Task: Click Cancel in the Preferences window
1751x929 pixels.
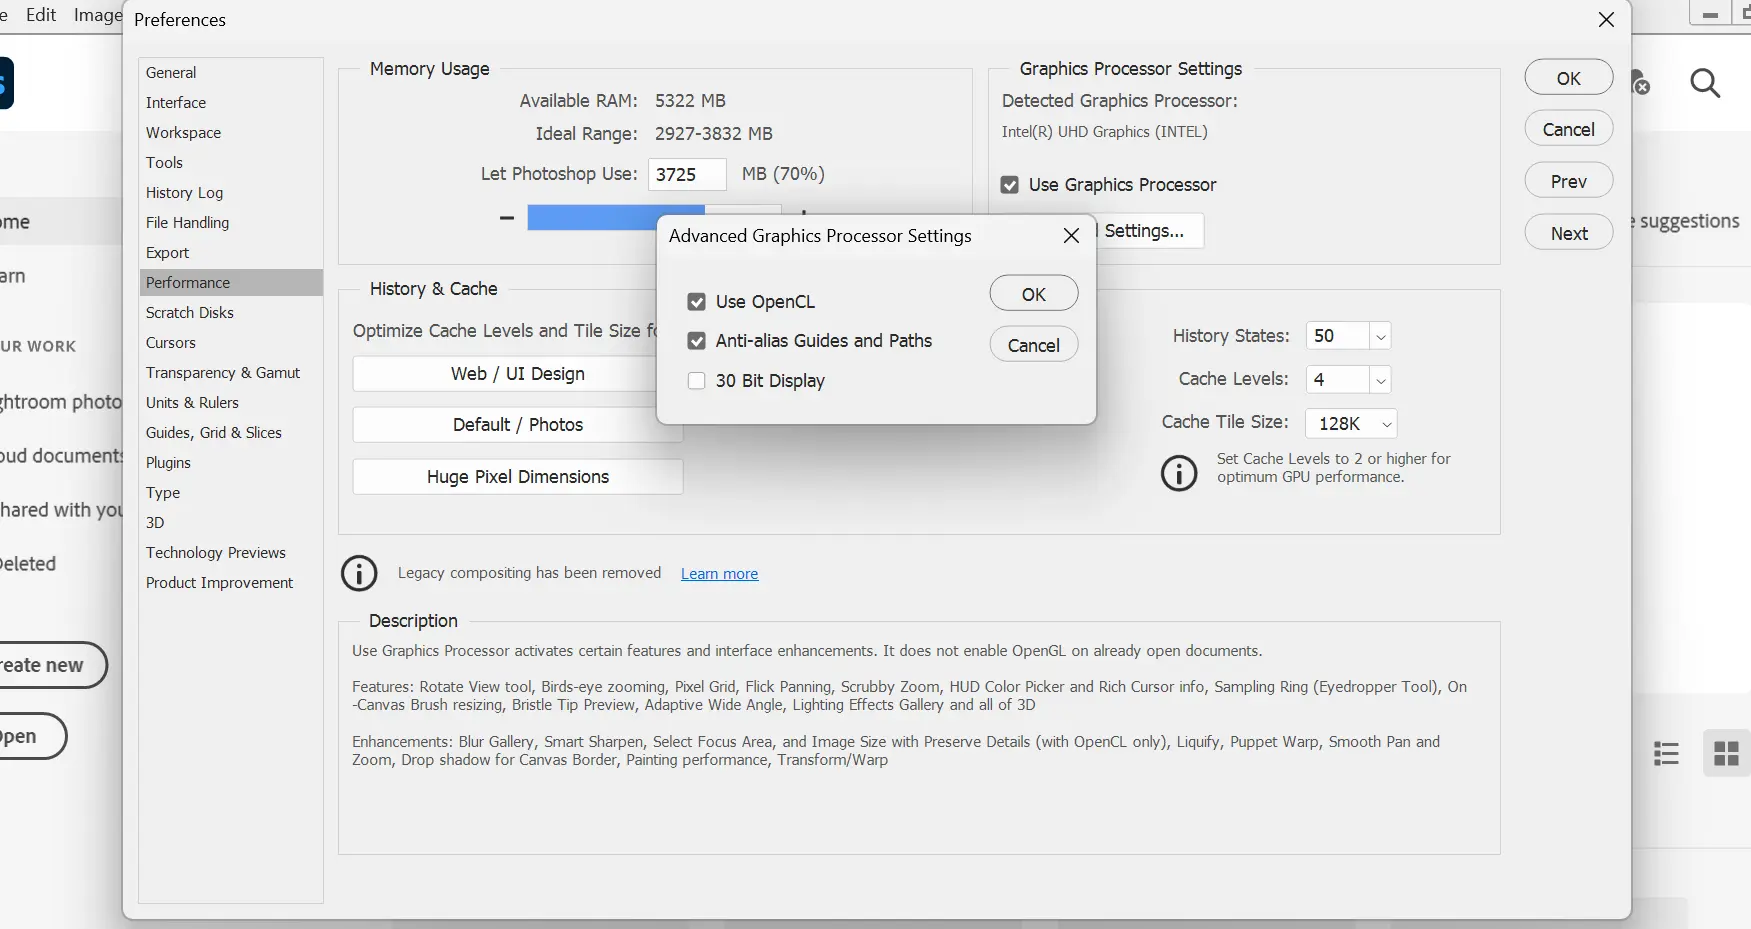Action: 1569,129
